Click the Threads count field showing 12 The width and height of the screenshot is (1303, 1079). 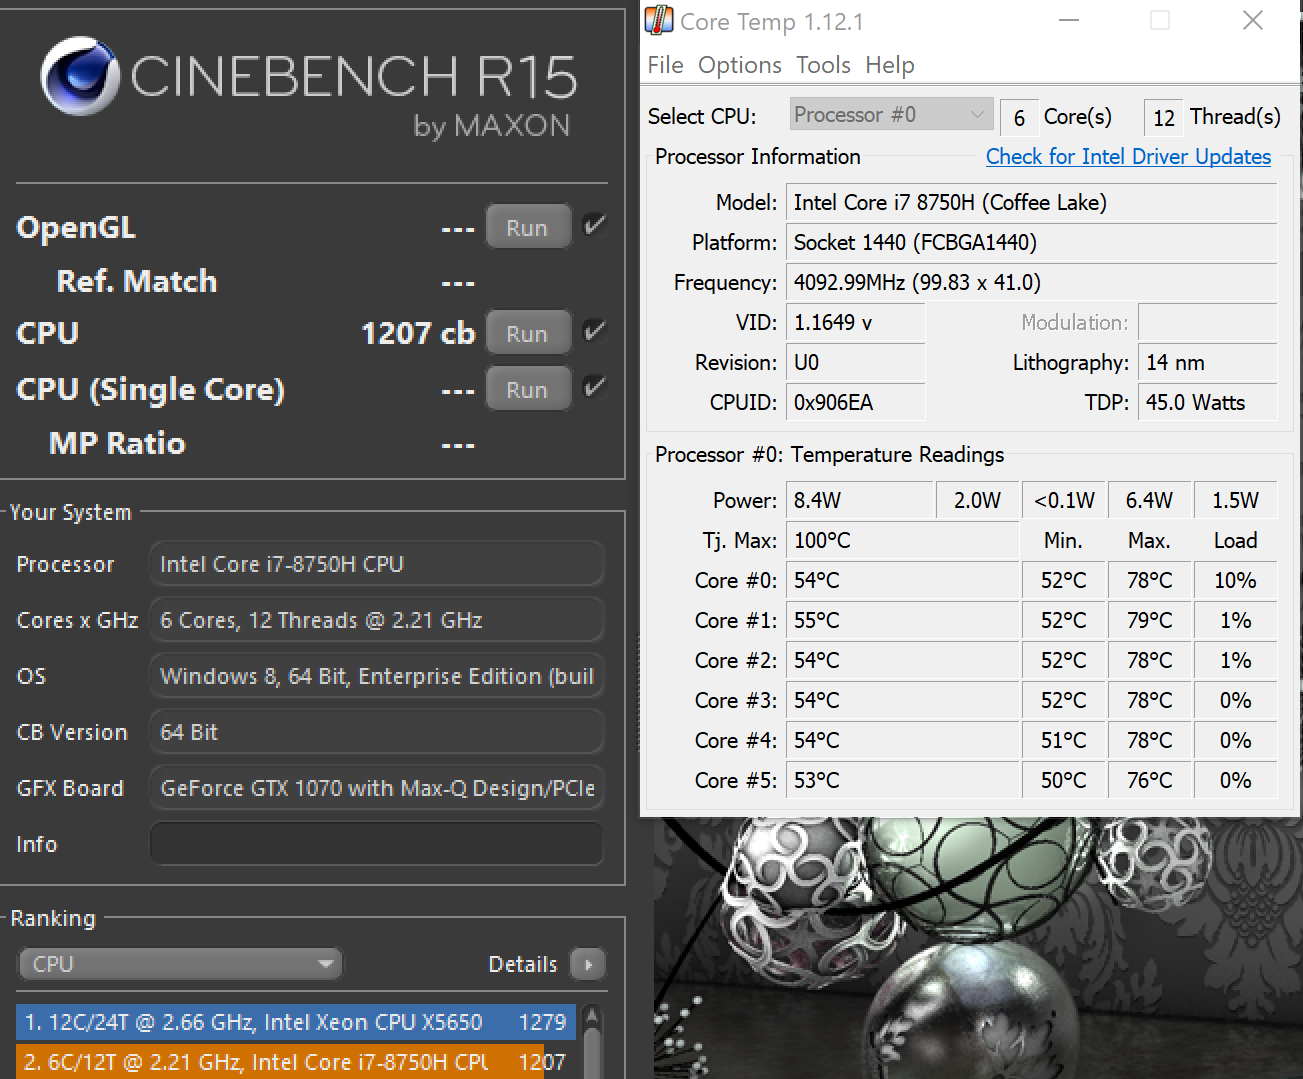pos(1164,118)
